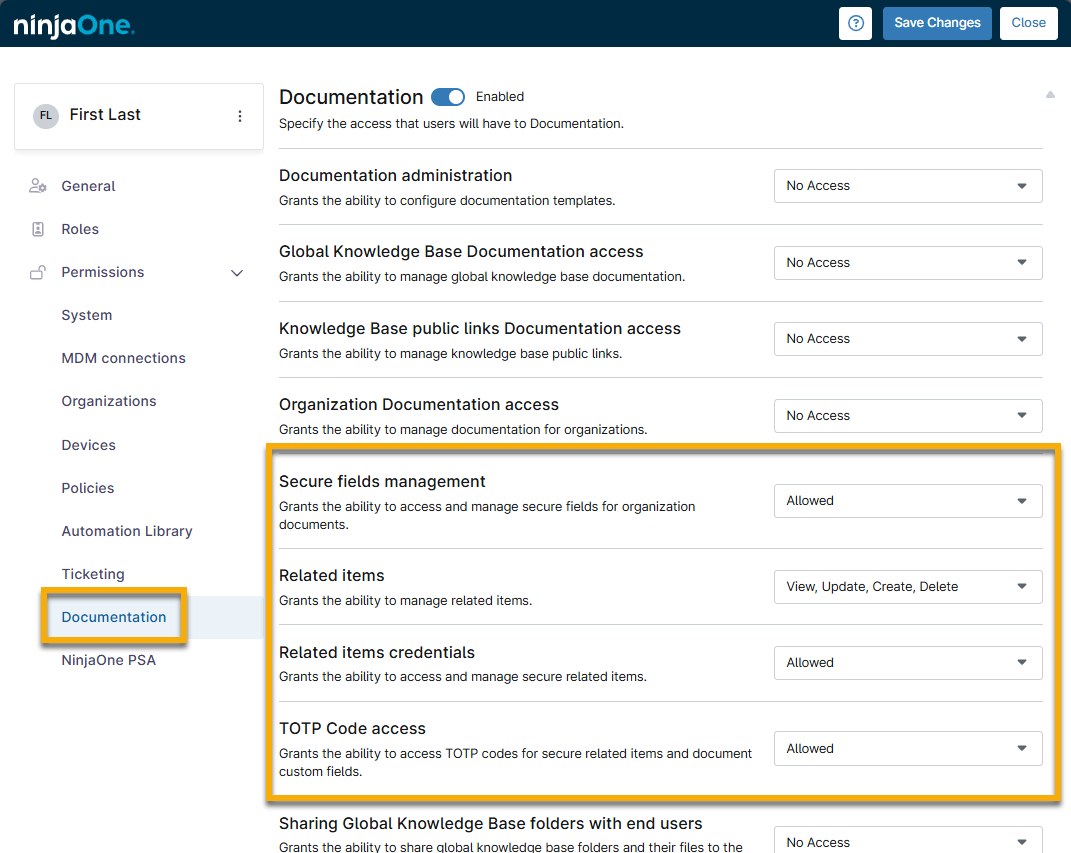Open the Documentation administration access dropdown
Viewport: 1071px width, 853px height.
tap(907, 186)
